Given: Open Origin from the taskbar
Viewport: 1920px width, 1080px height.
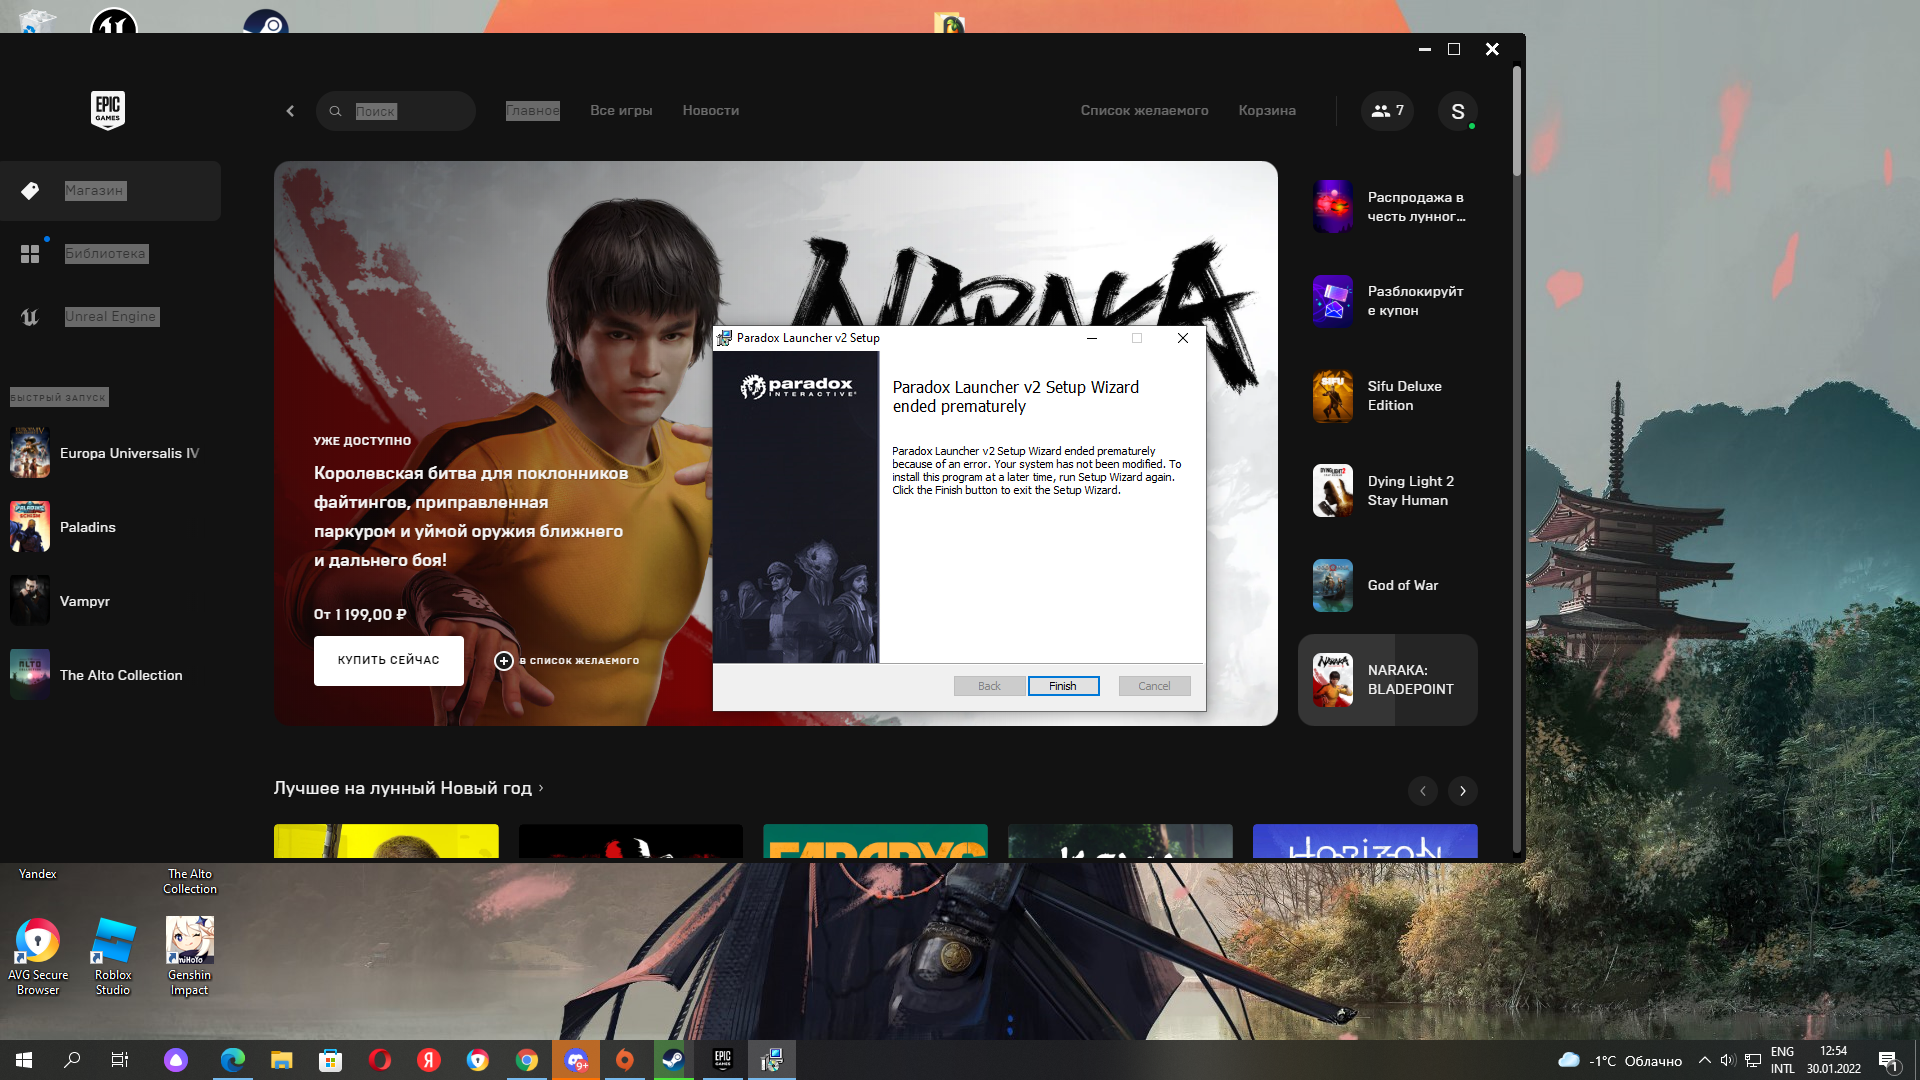Looking at the screenshot, I should [x=625, y=1060].
